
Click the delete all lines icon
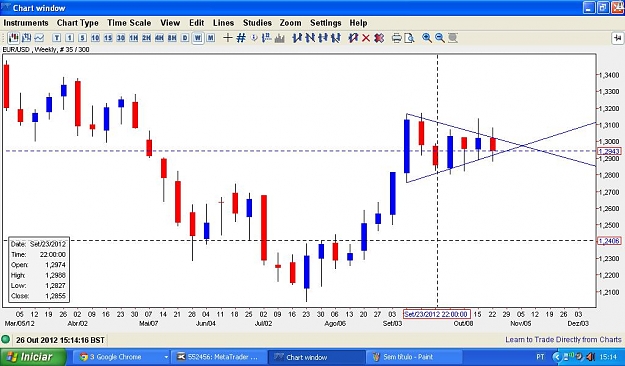click(379, 38)
